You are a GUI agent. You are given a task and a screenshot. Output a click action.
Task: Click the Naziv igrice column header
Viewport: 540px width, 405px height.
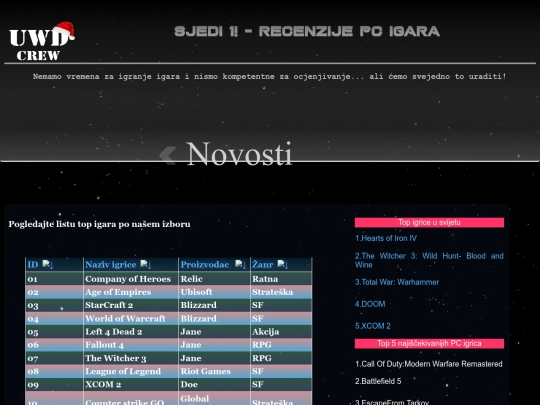131,264
